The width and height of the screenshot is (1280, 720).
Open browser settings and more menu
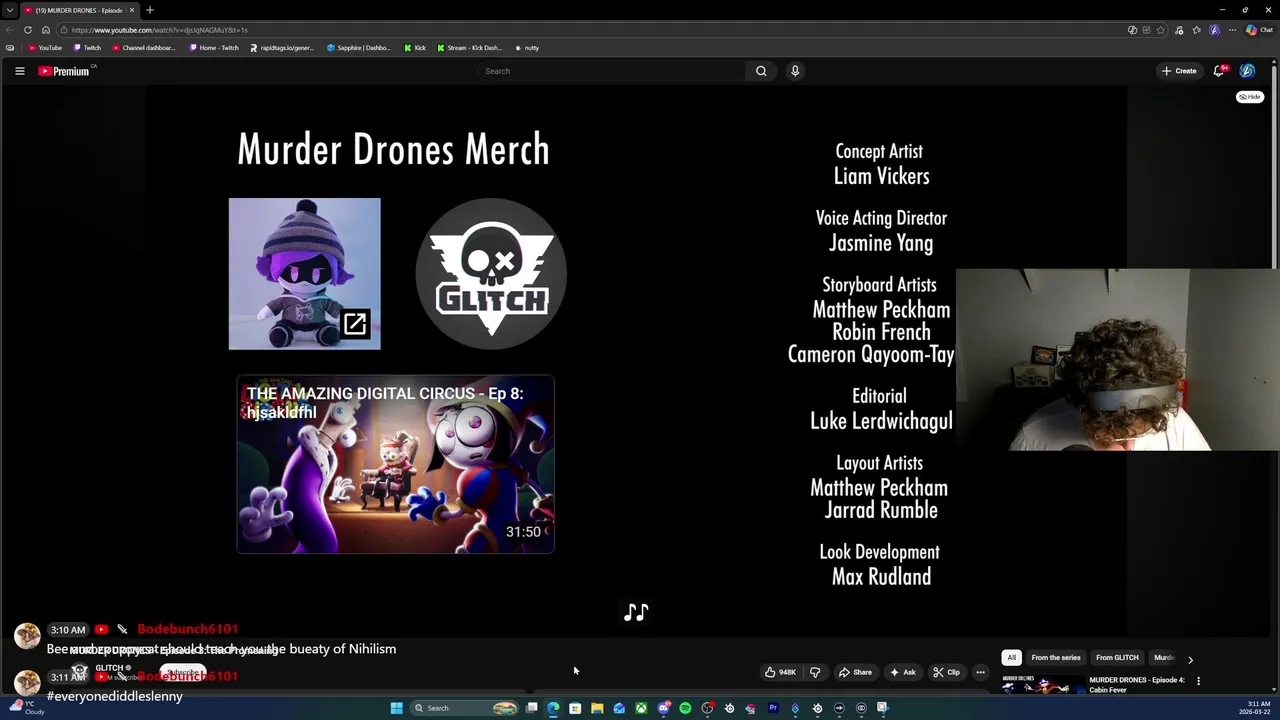(x=1233, y=30)
